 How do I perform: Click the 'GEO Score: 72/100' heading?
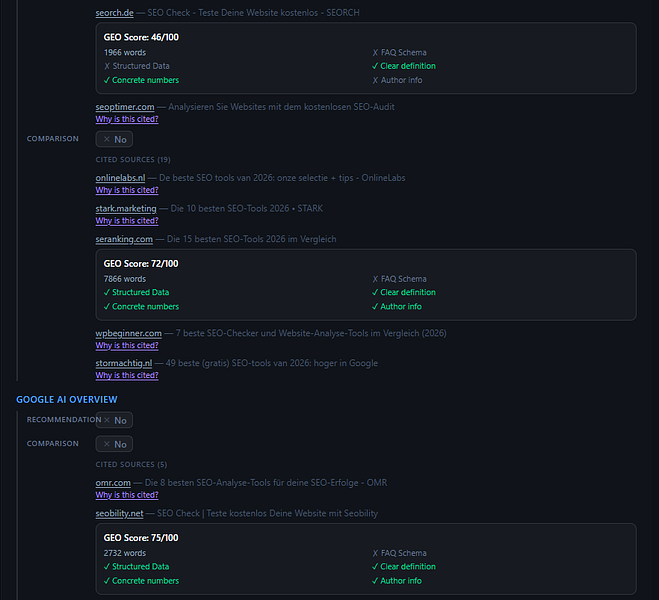coord(141,264)
